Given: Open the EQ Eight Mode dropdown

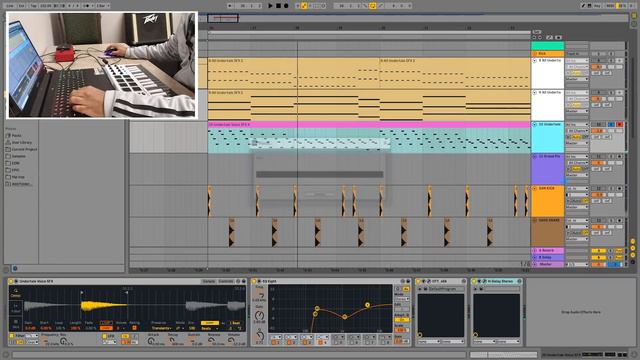Looking at the screenshot, I should coord(401,299).
